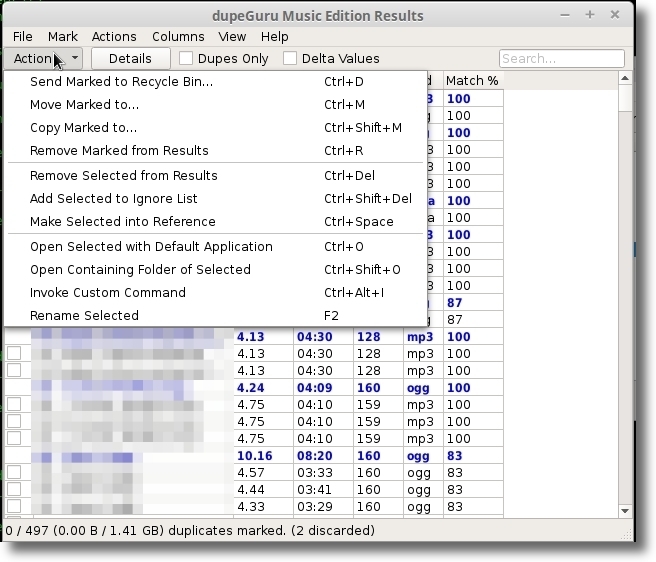Click the 03:41 time cell
Screen dimensions: 656x562
tap(323, 490)
